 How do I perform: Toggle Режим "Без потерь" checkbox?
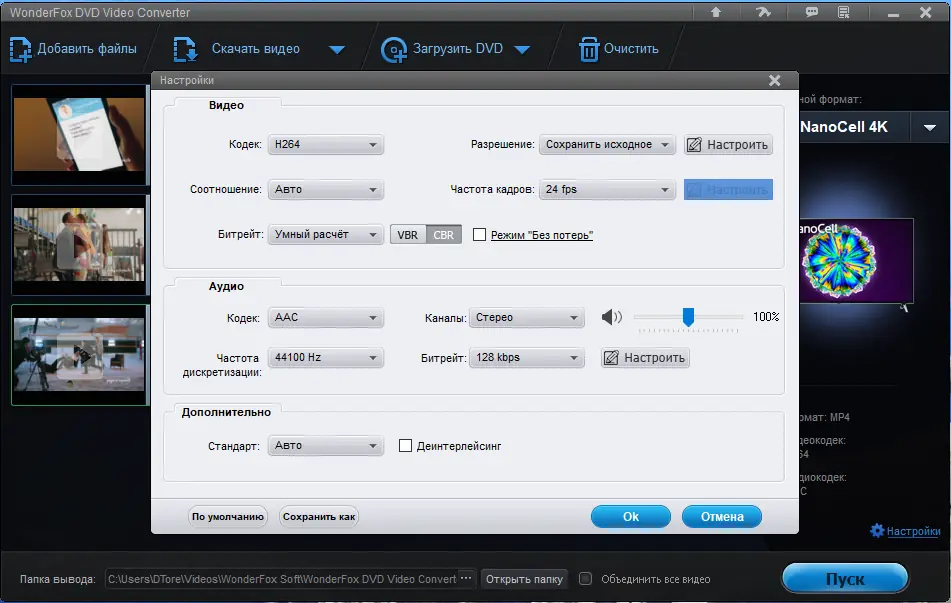[479, 234]
